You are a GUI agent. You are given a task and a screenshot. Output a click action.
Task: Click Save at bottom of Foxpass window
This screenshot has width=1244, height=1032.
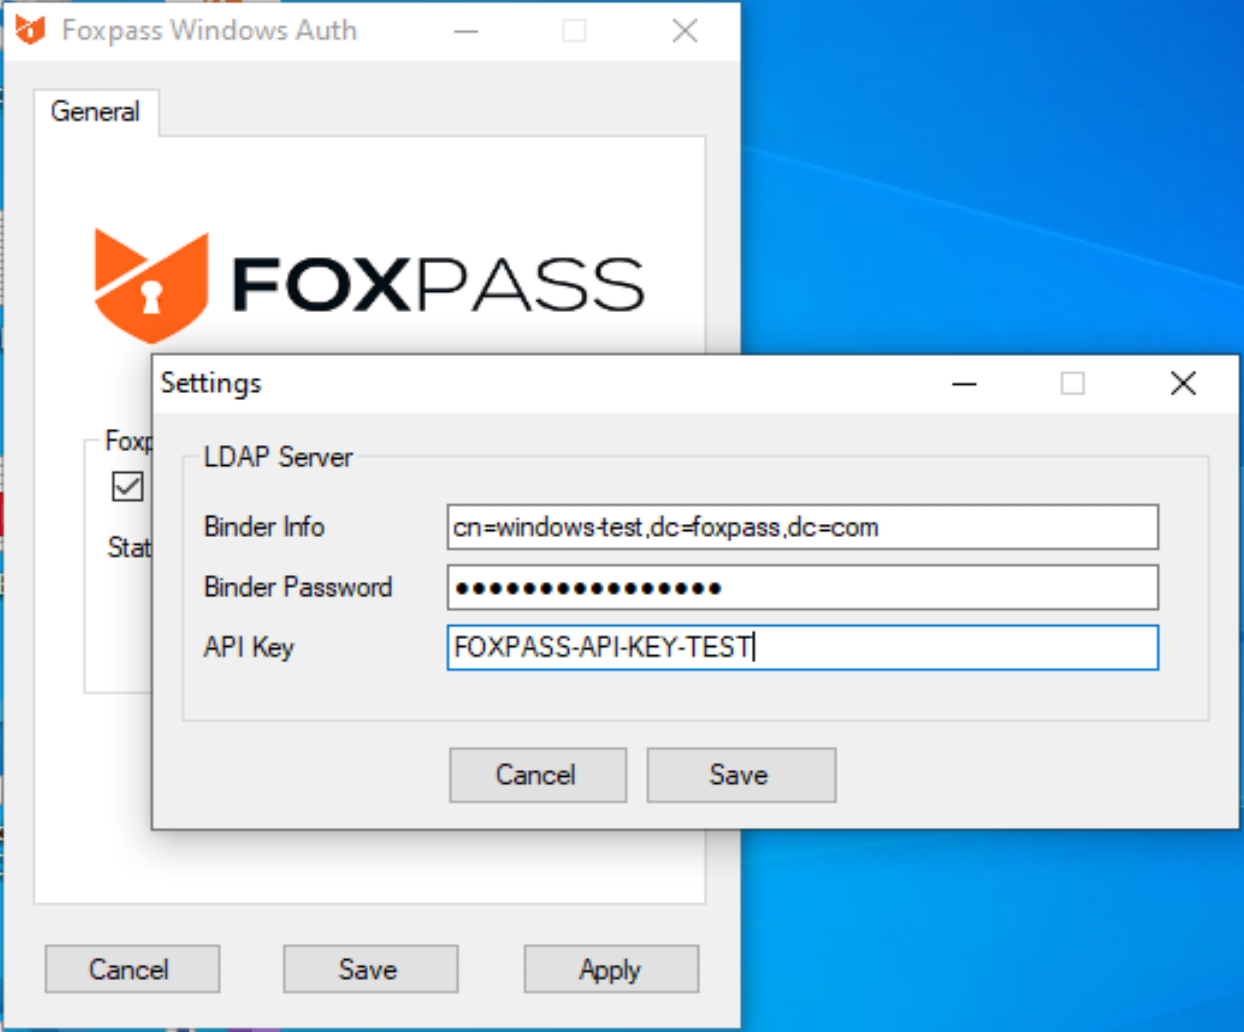click(370, 969)
